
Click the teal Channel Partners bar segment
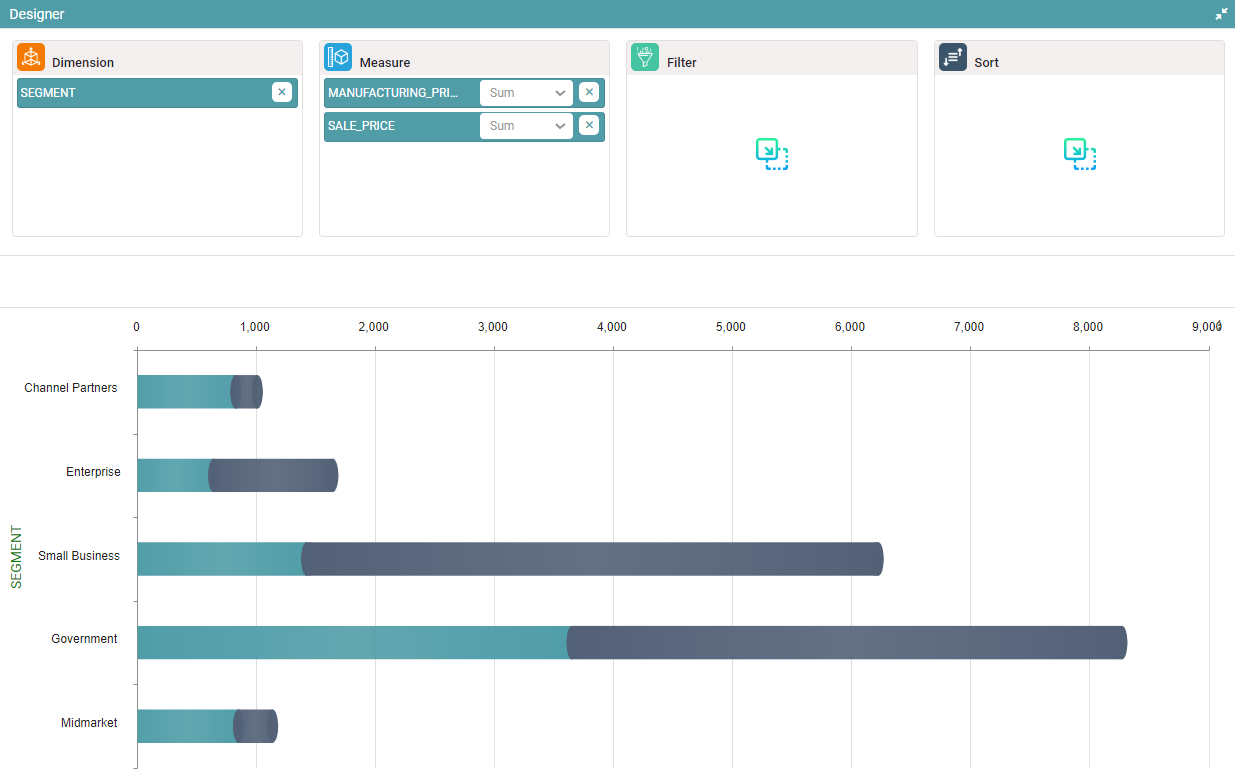click(x=184, y=392)
